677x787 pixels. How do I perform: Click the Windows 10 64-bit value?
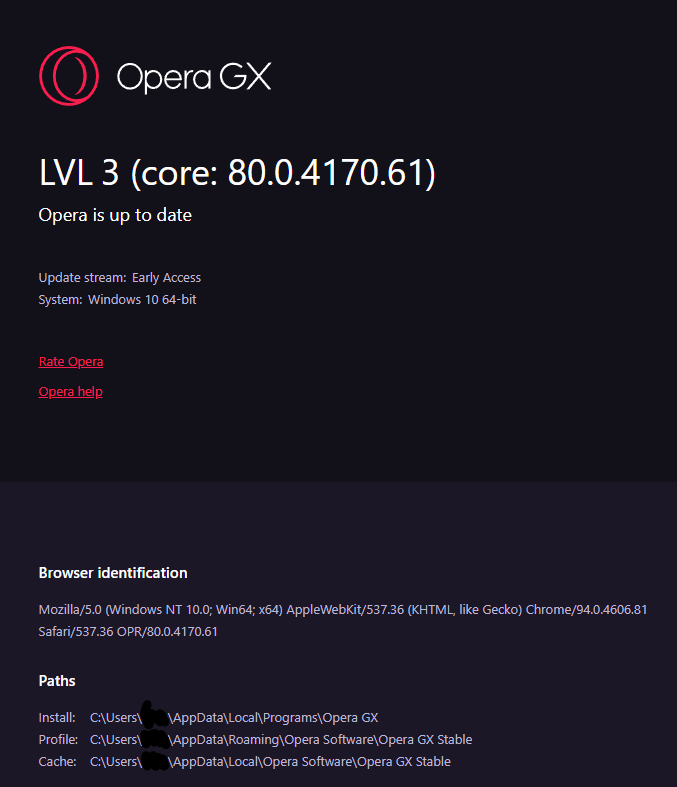pos(142,300)
